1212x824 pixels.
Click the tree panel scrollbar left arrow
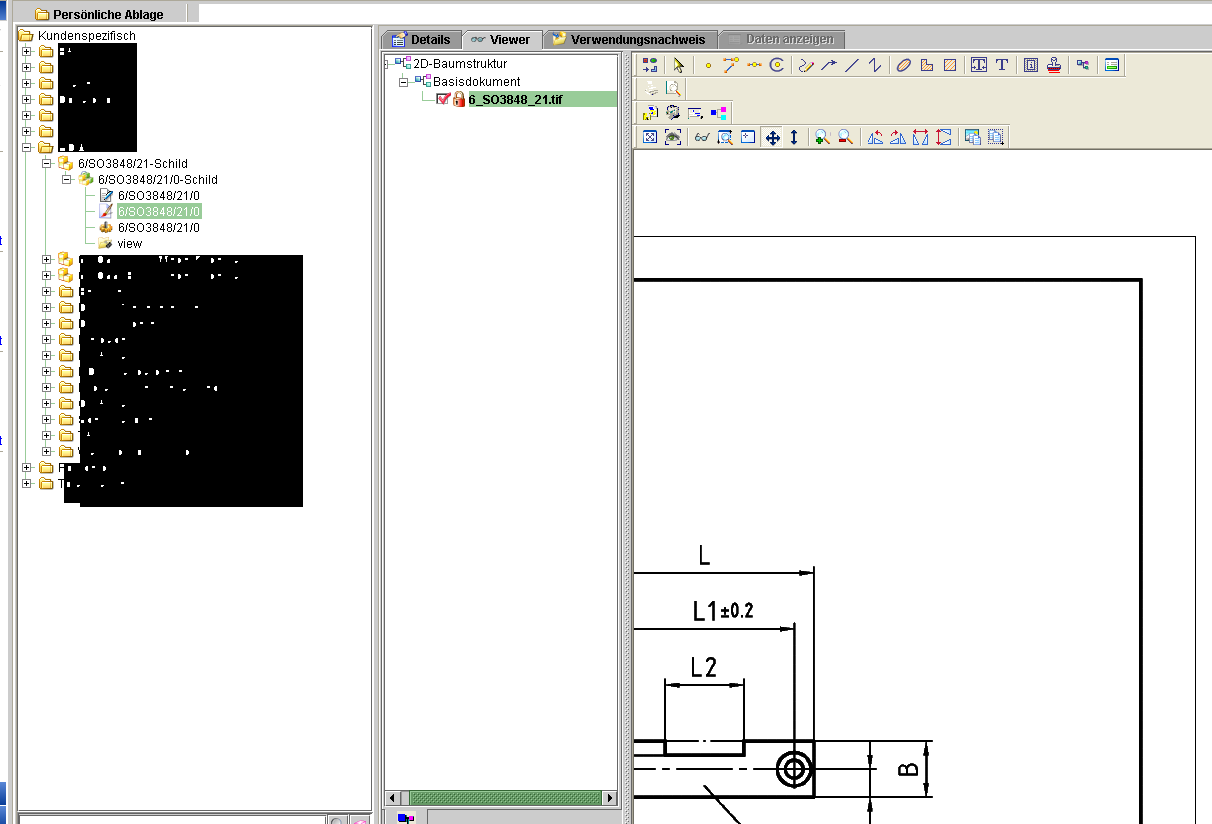click(392, 798)
